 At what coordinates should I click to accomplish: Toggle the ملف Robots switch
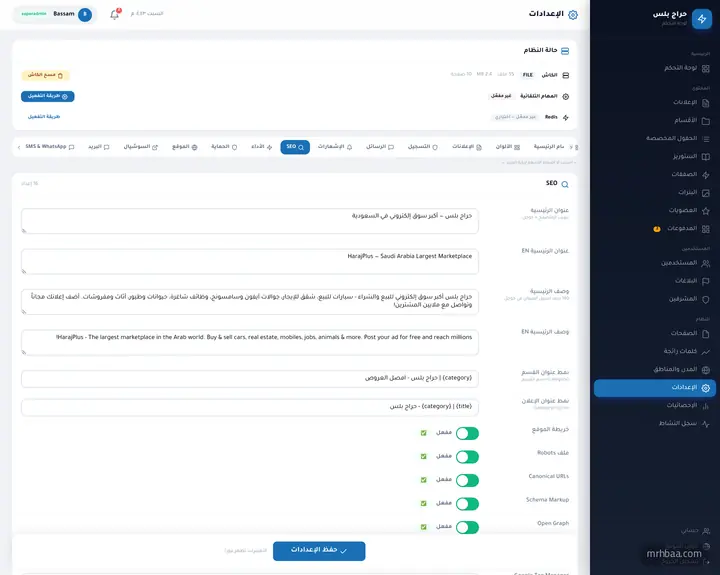coord(467,457)
